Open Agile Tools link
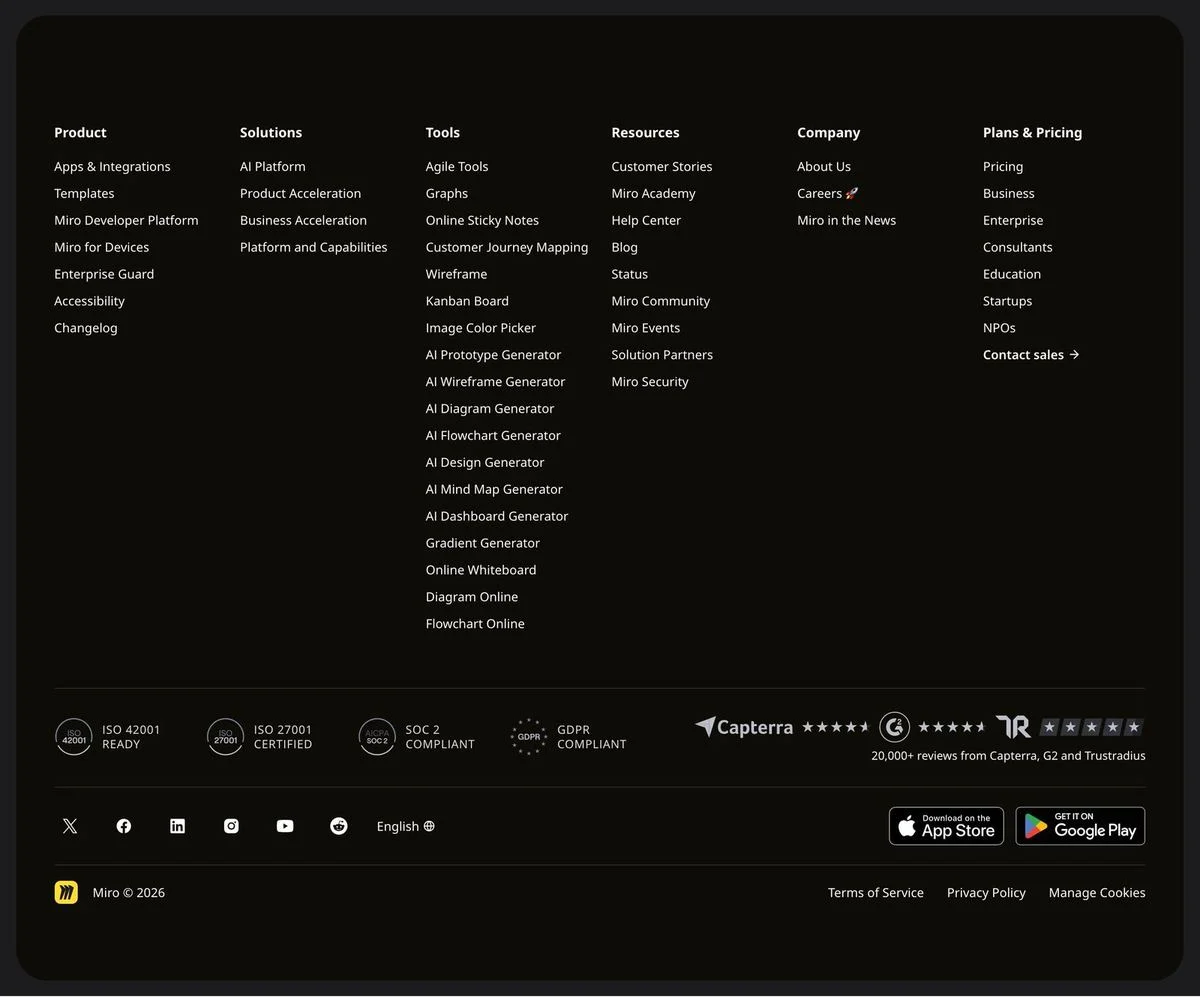 click(x=457, y=167)
